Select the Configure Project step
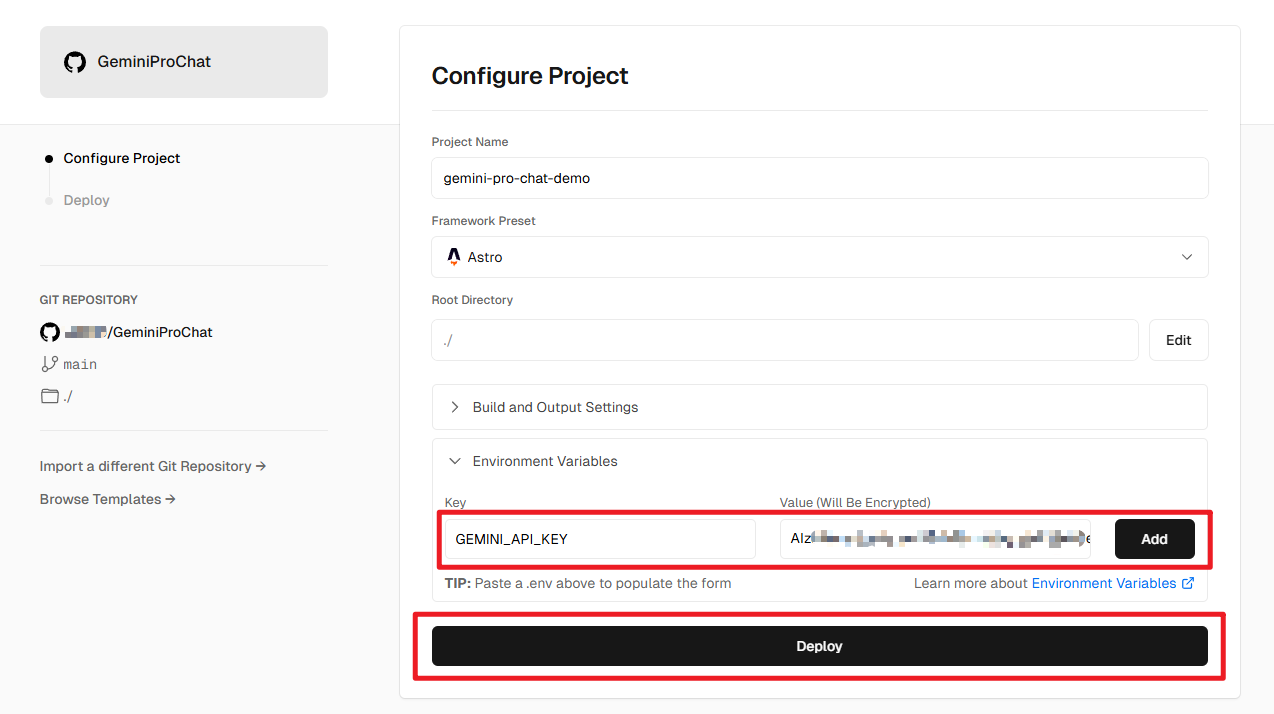 tap(122, 158)
